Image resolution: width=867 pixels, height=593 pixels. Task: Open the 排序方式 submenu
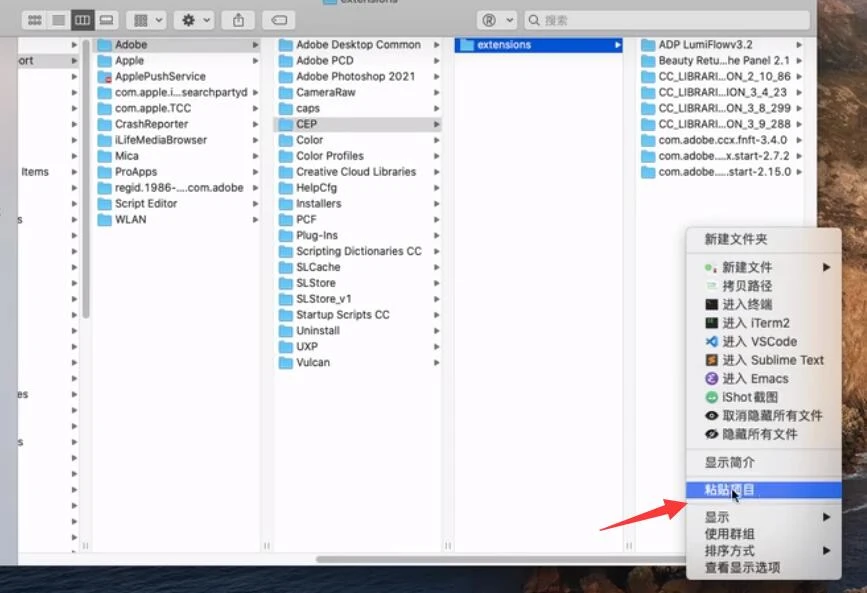[x=764, y=551]
